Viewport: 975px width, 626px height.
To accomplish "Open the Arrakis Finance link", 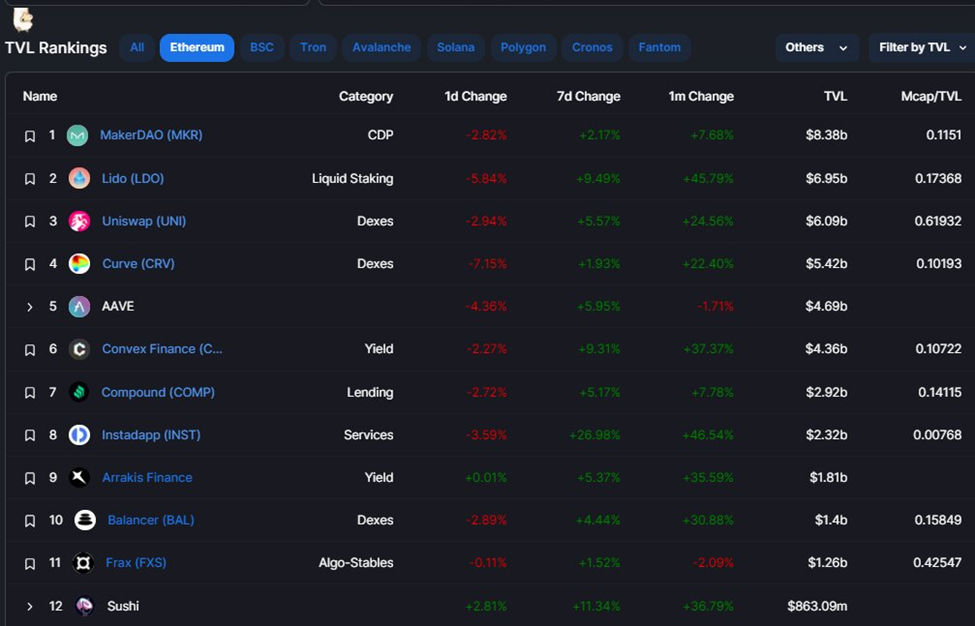I will point(147,477).
